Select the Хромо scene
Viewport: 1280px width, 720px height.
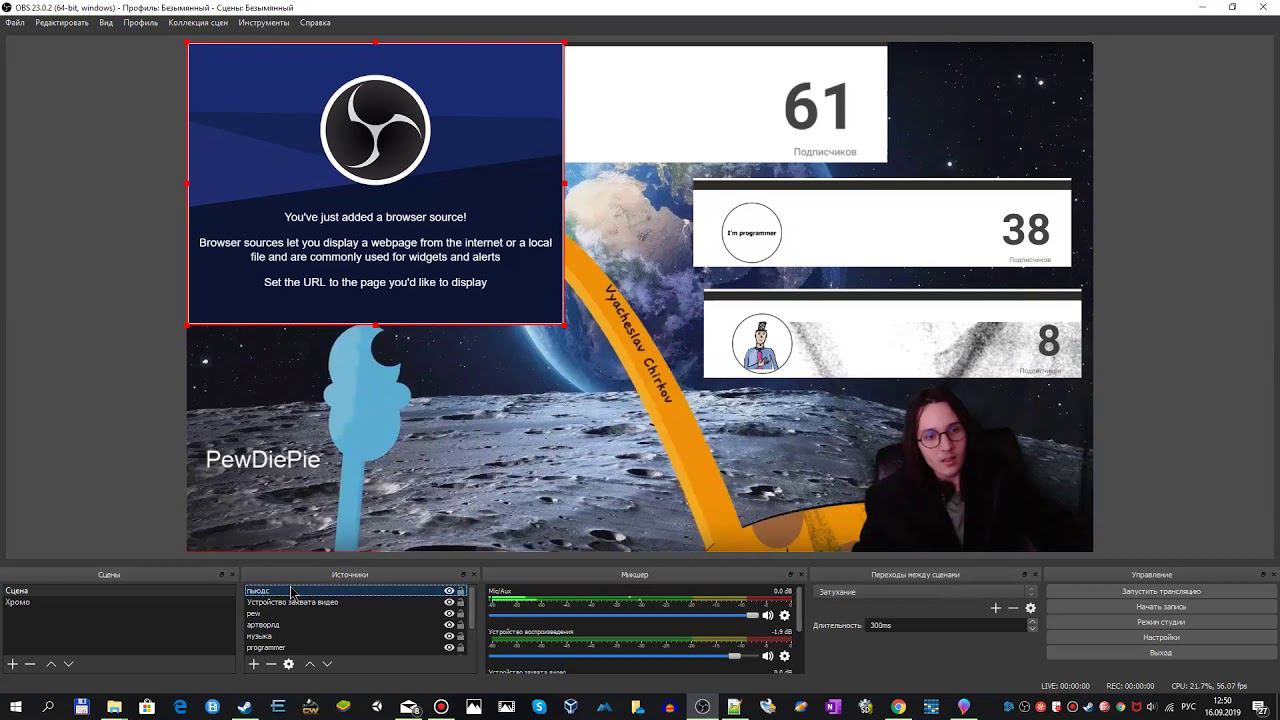point(118,602)
